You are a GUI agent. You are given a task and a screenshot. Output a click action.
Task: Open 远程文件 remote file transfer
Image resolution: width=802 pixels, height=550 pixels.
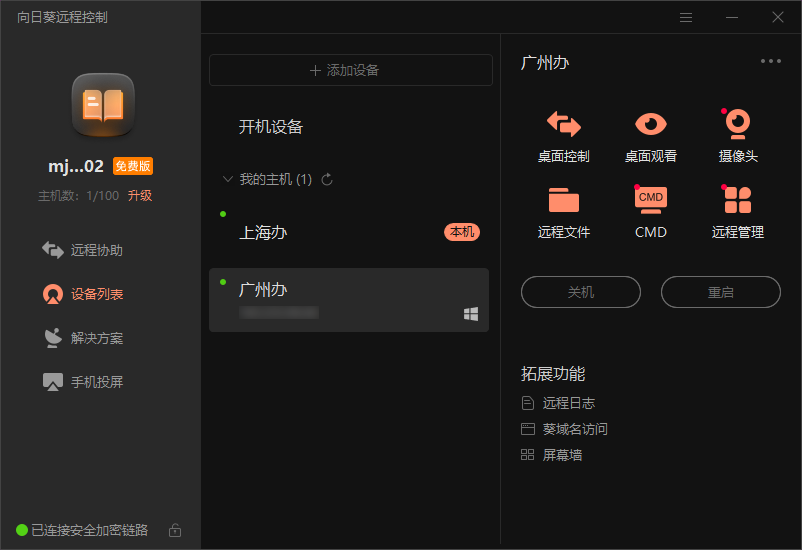[x=563, y=211]
